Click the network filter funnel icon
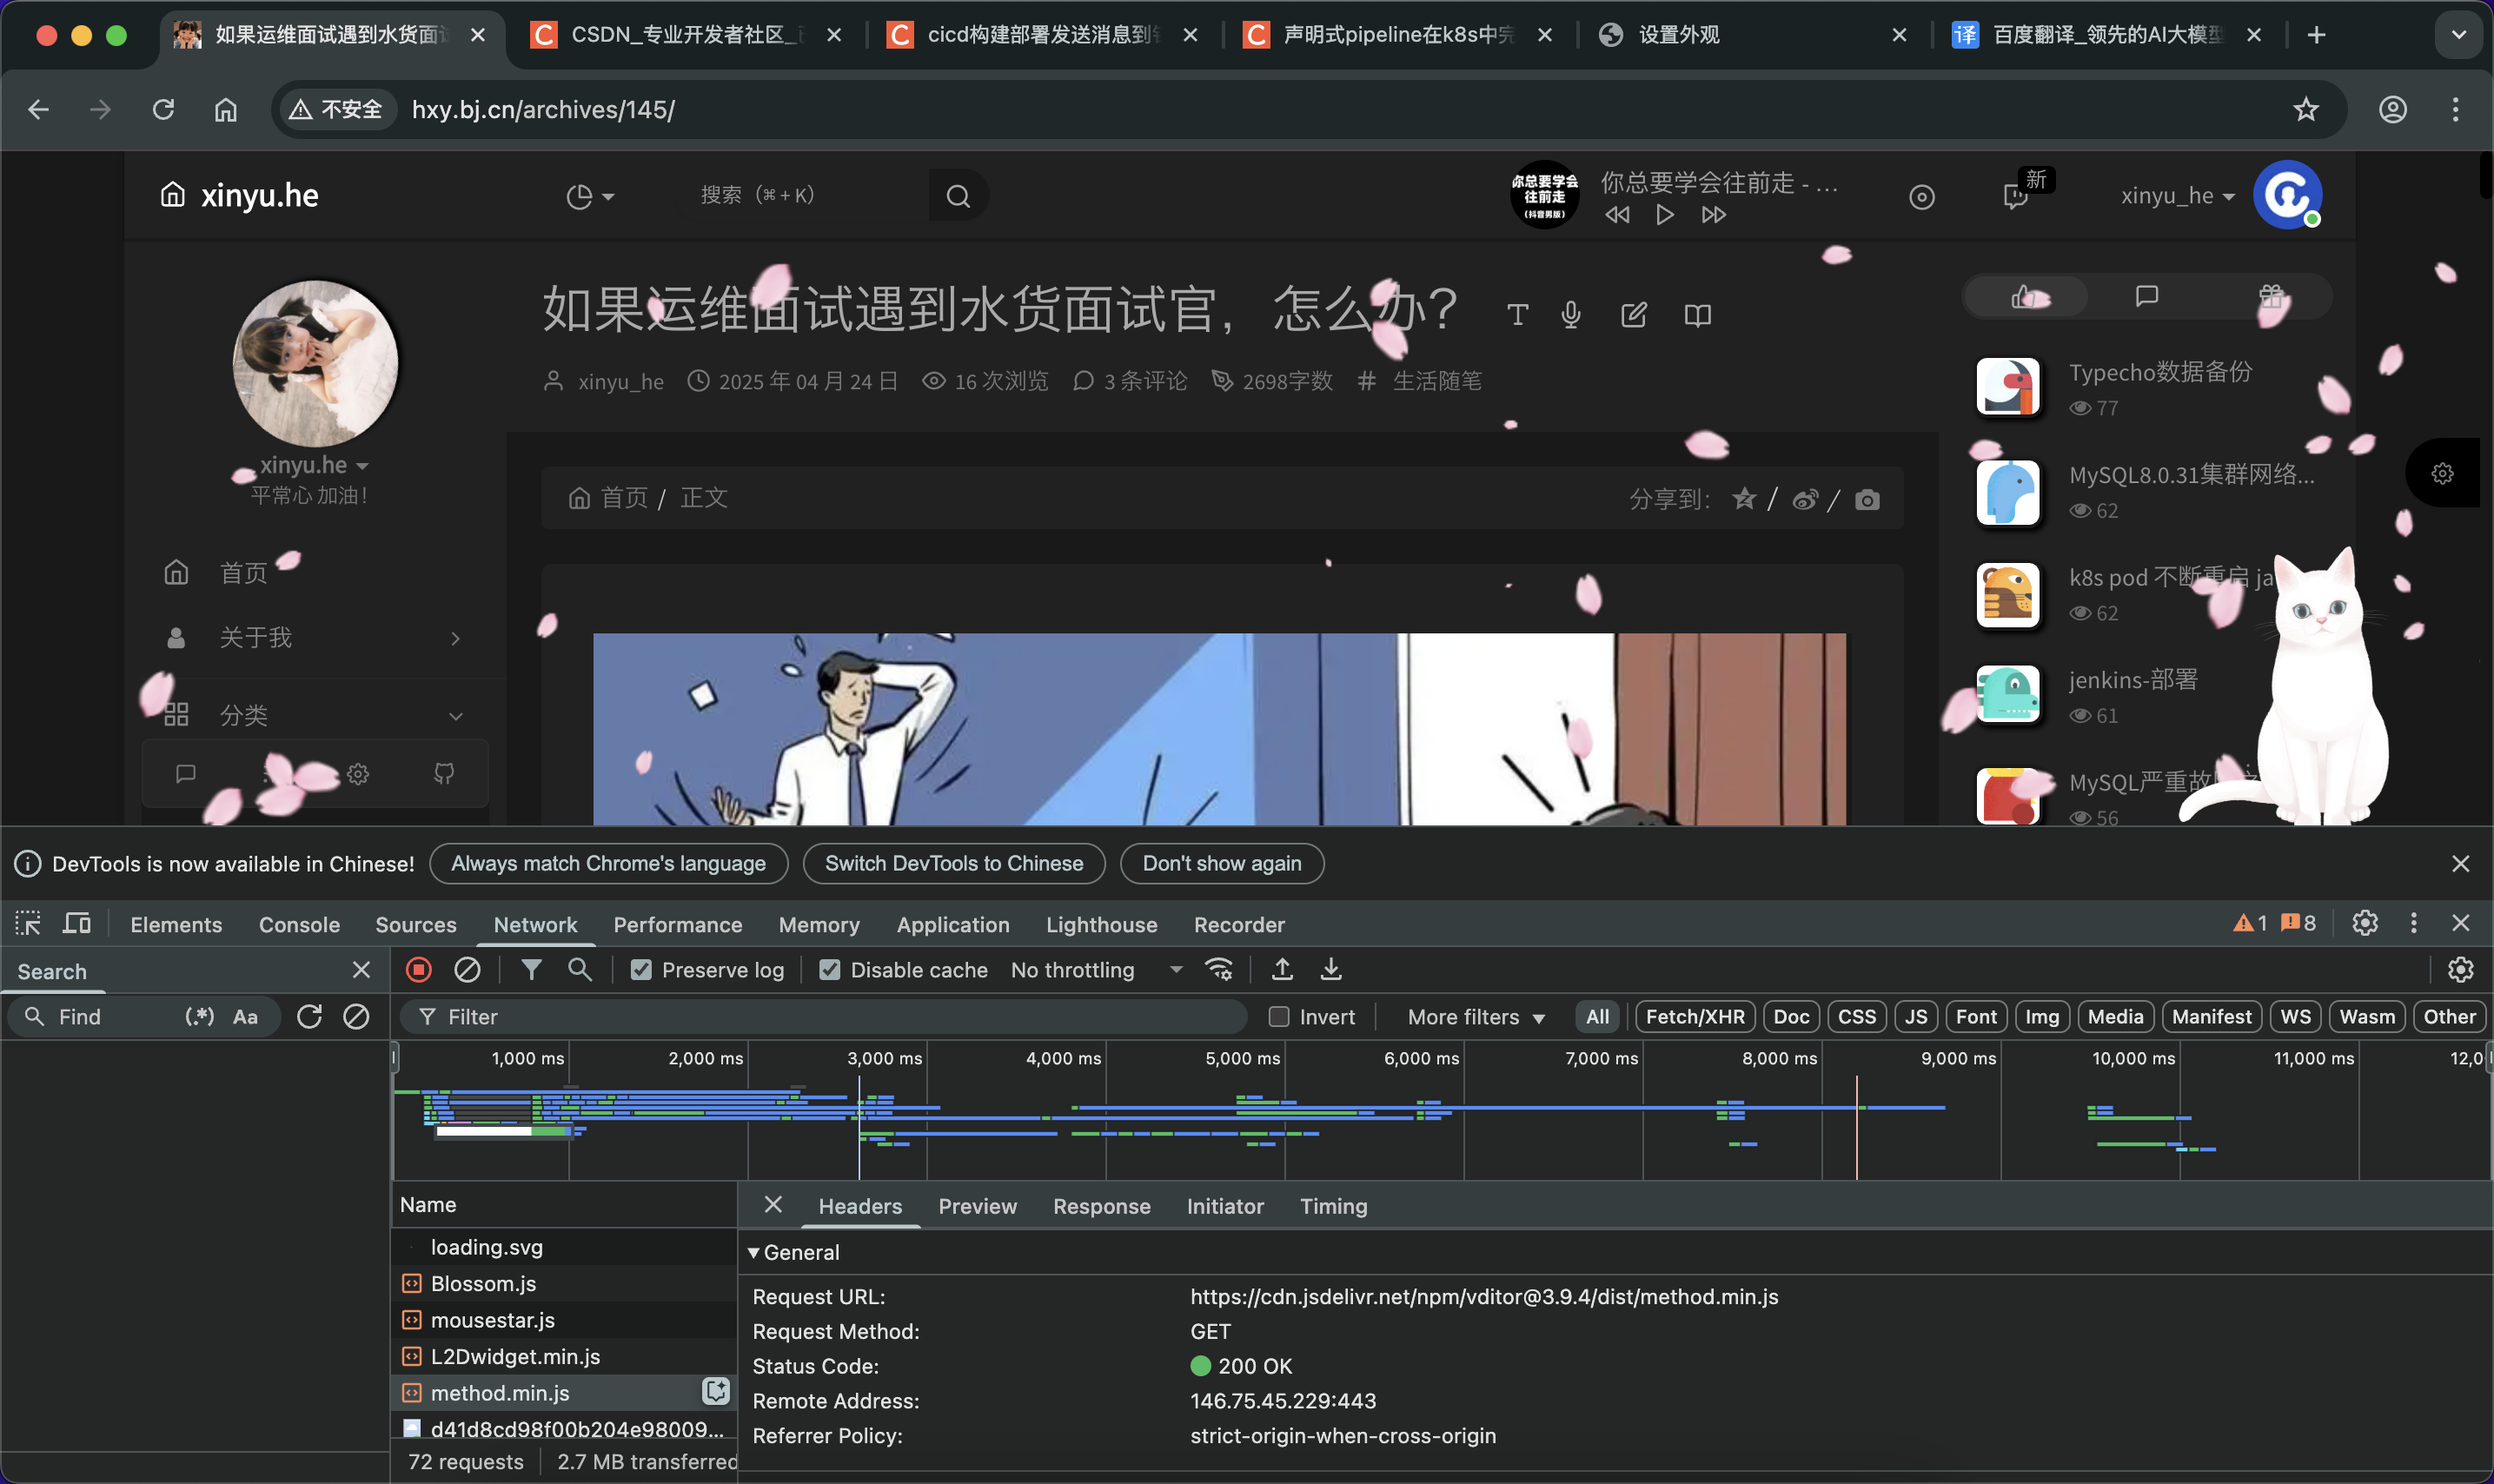Viewport: 2494px width, 1484px height. (531, 969)
